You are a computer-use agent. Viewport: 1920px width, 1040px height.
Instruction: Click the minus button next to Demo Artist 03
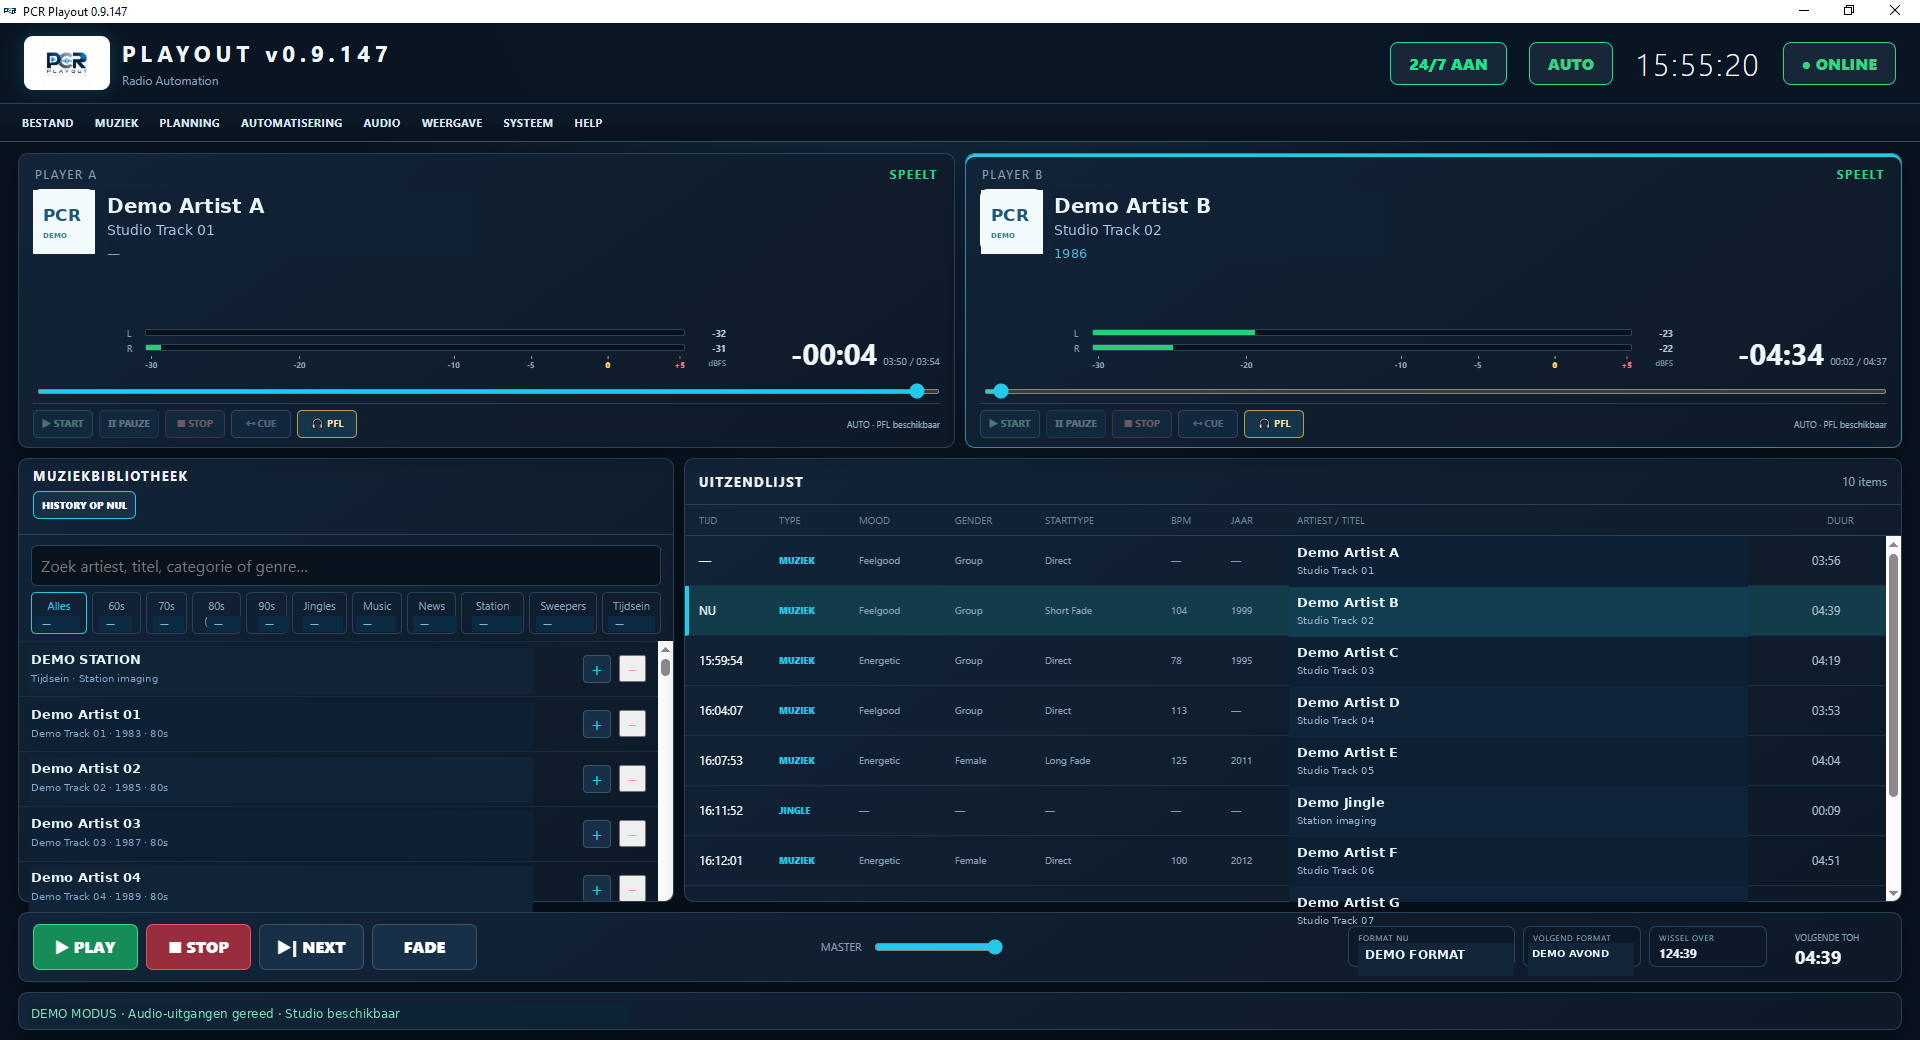pyautogui.click(x=632, y=834)
